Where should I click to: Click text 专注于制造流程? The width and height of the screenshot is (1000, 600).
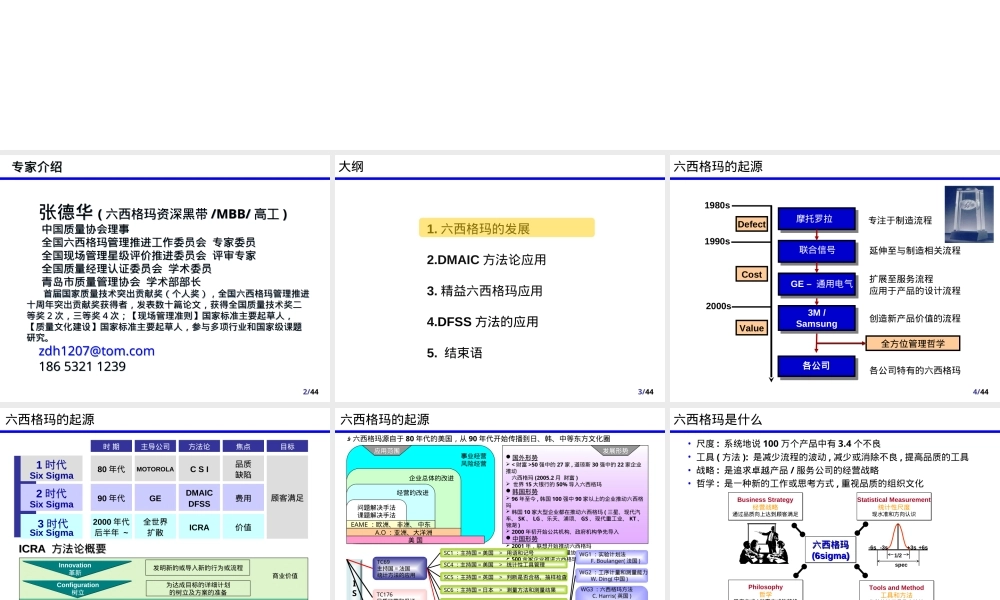[900, 220]
